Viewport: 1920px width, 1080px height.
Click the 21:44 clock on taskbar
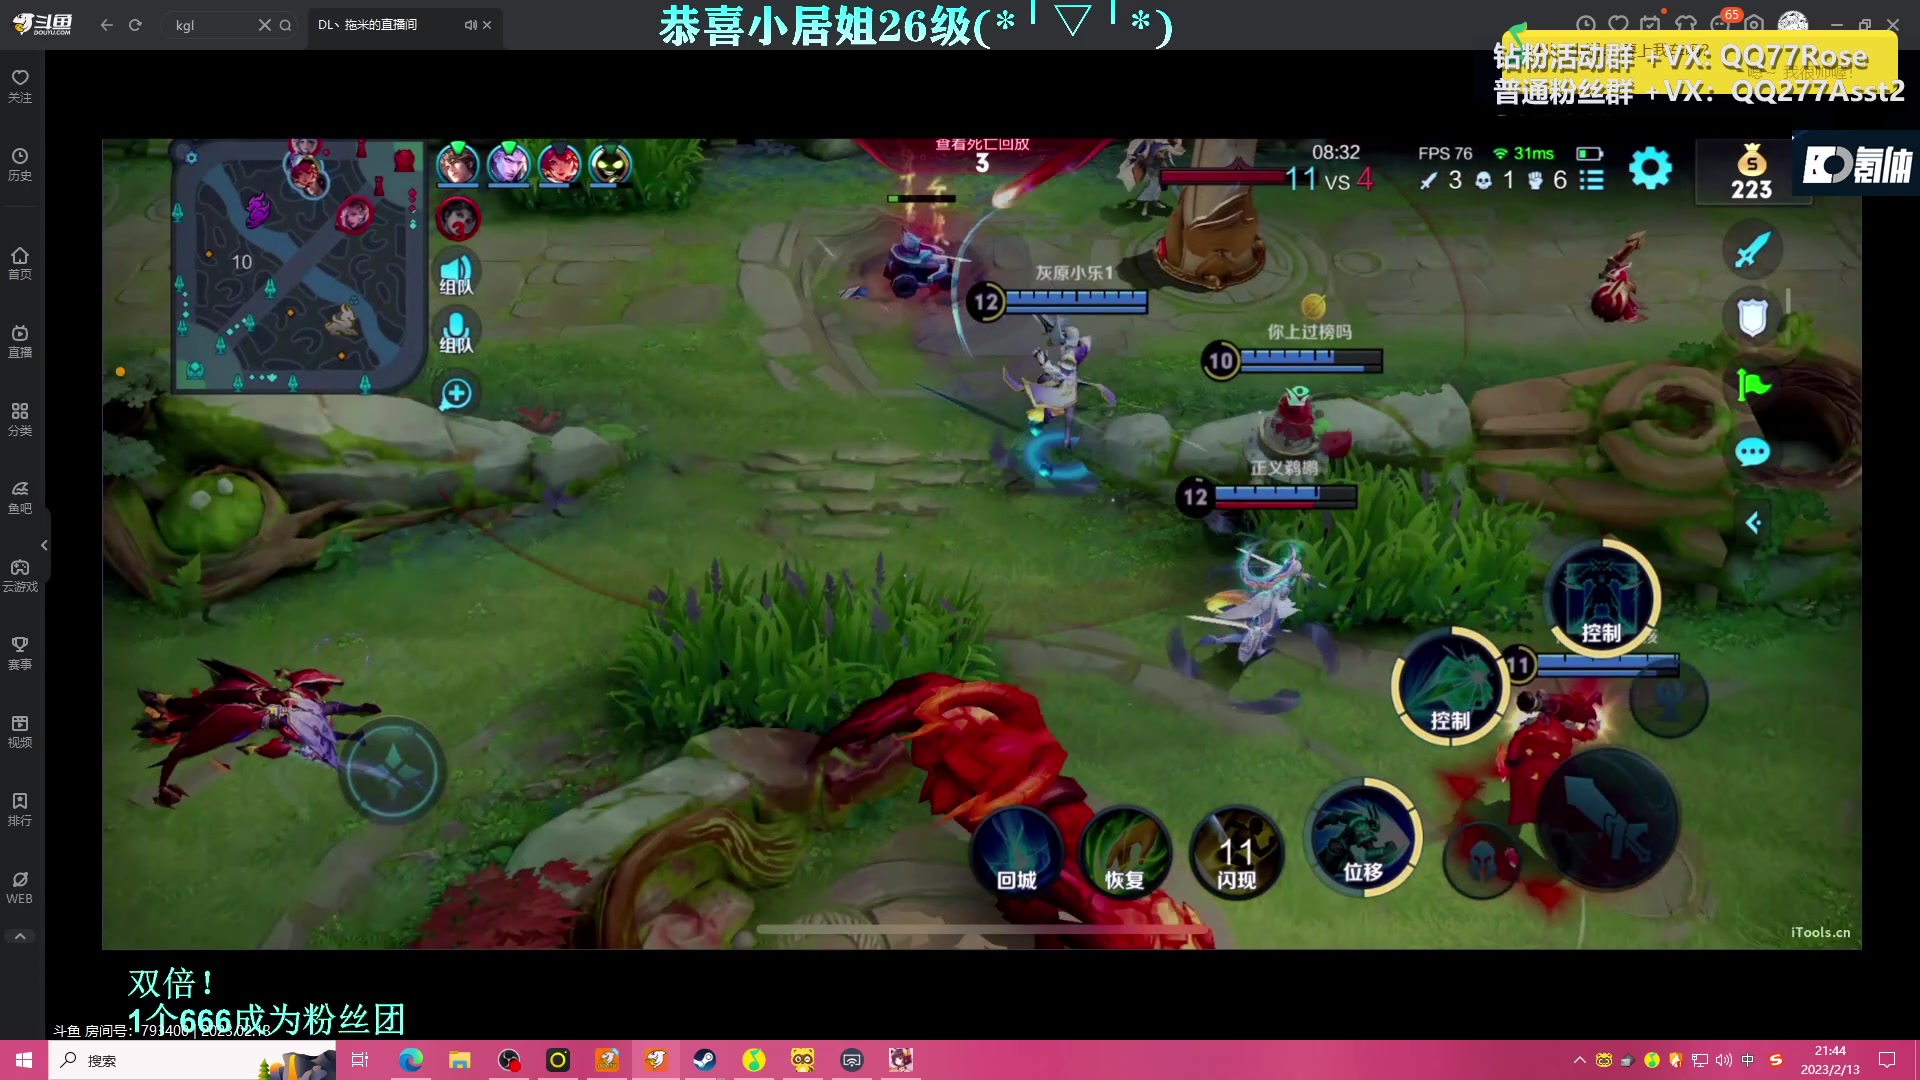tap(1830, 1060)
